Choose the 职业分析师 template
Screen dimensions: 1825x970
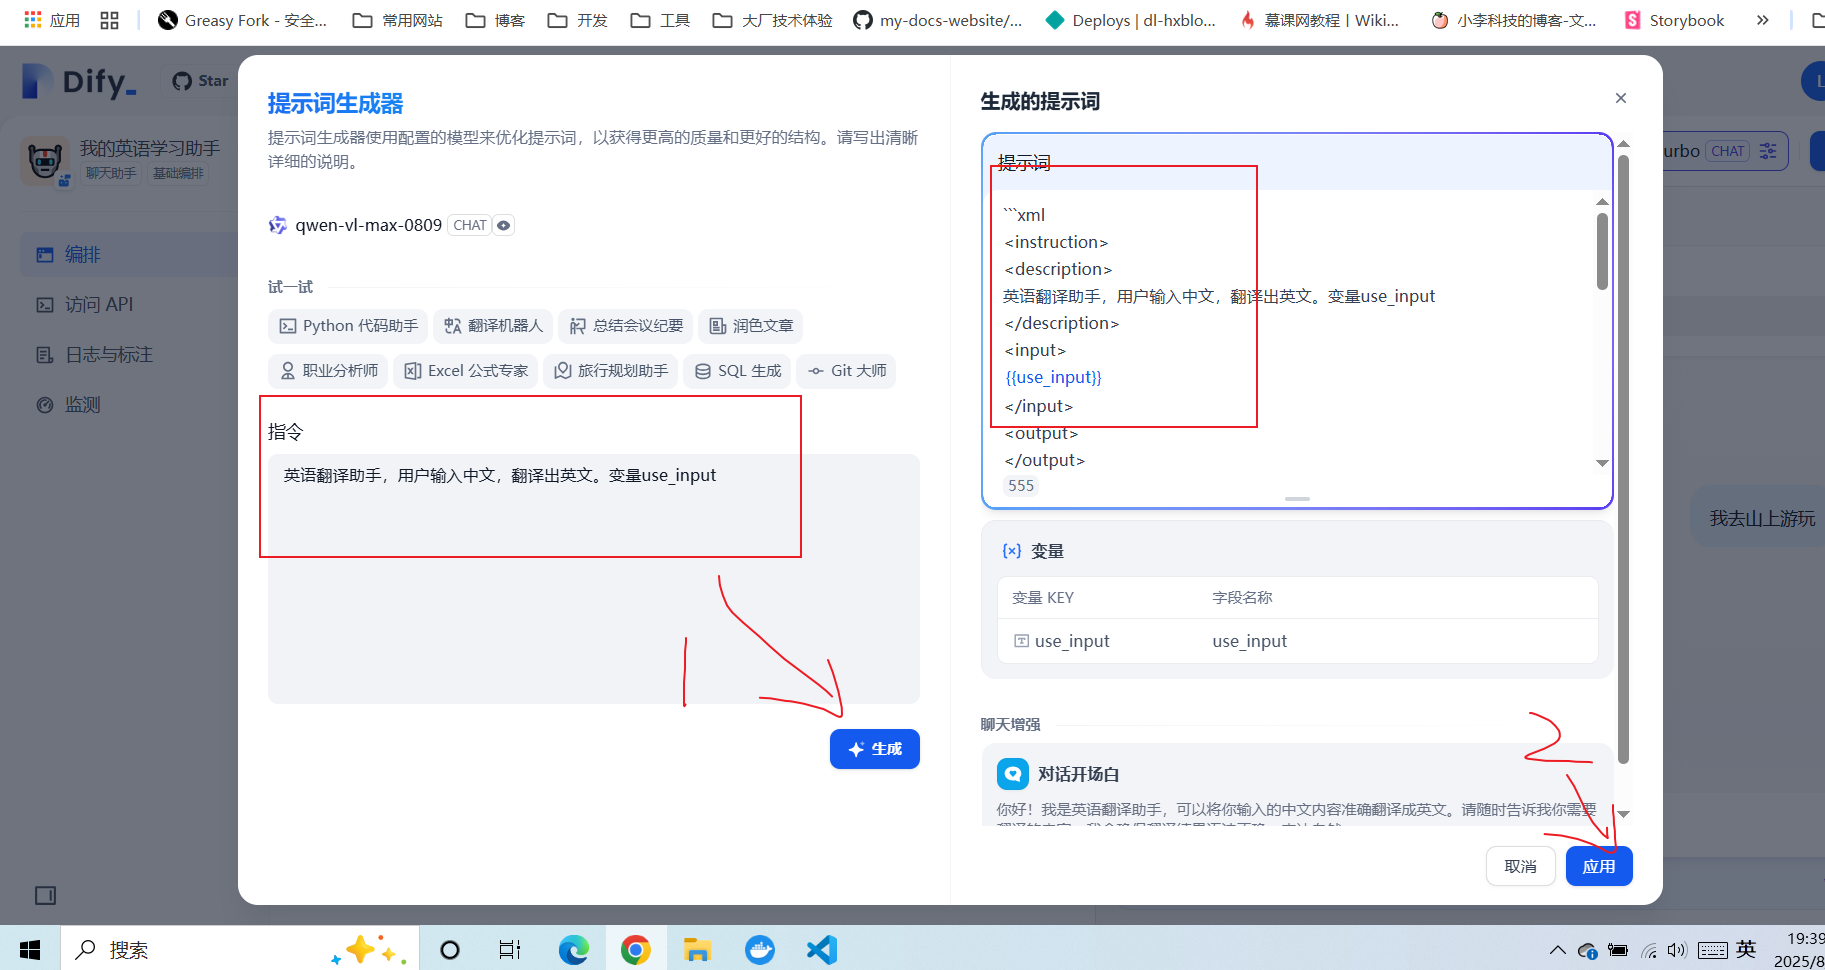(328, 371)
